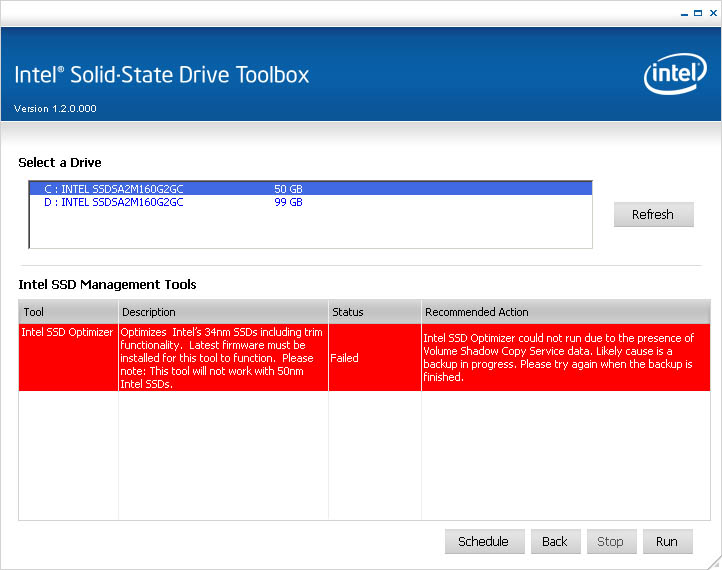Click the Stop button
The height and width of the screenshot is (570, 722).
pyautogui.click(x=611, y=541)
